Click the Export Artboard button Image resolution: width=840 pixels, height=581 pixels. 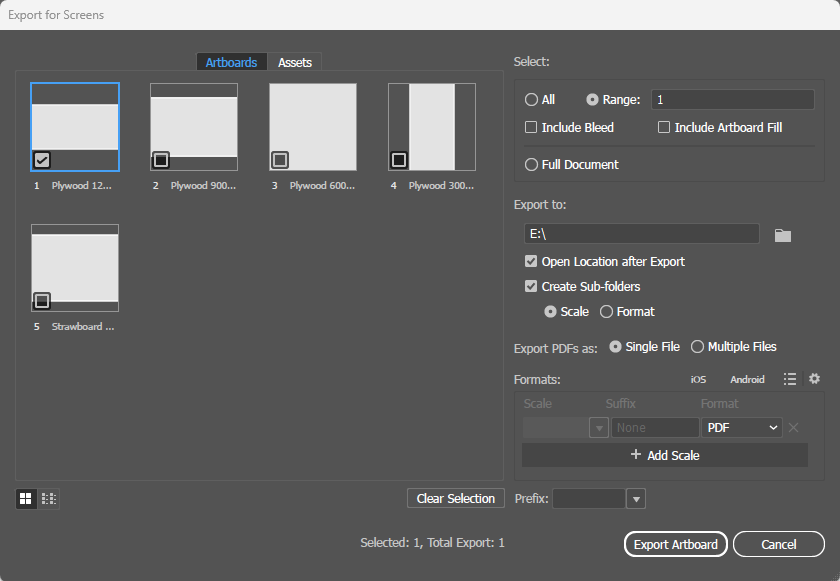click(676, 544)
